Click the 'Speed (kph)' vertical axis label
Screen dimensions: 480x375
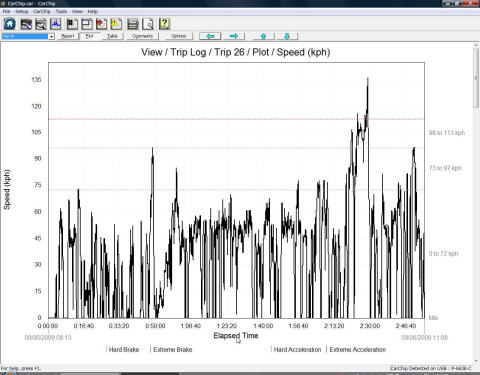(7, 190)
